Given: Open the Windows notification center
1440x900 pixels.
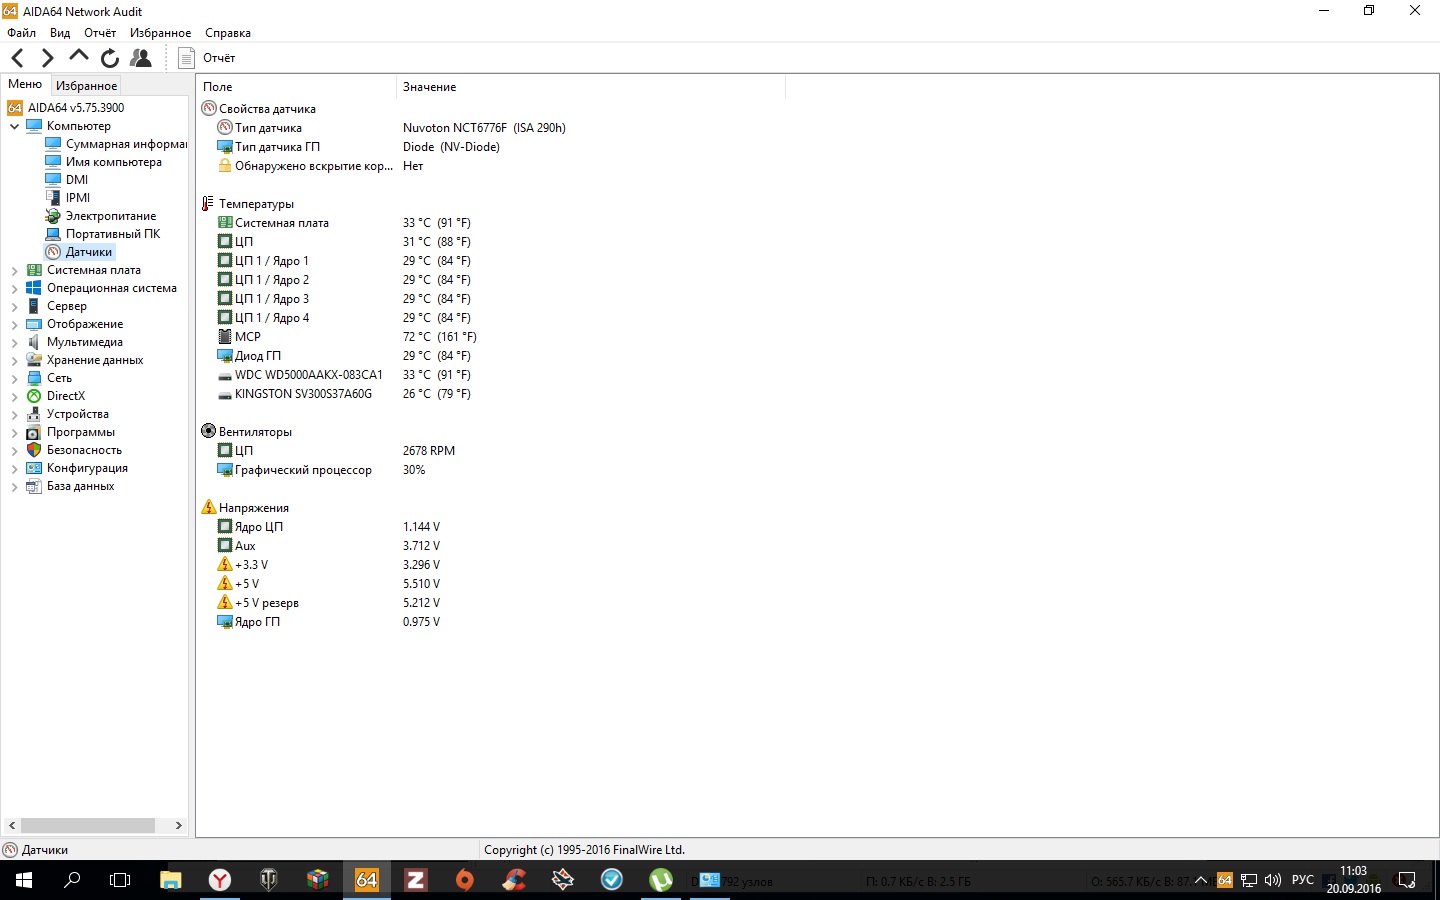Looking at the screenshot, I should click(x=1407, y=880).
